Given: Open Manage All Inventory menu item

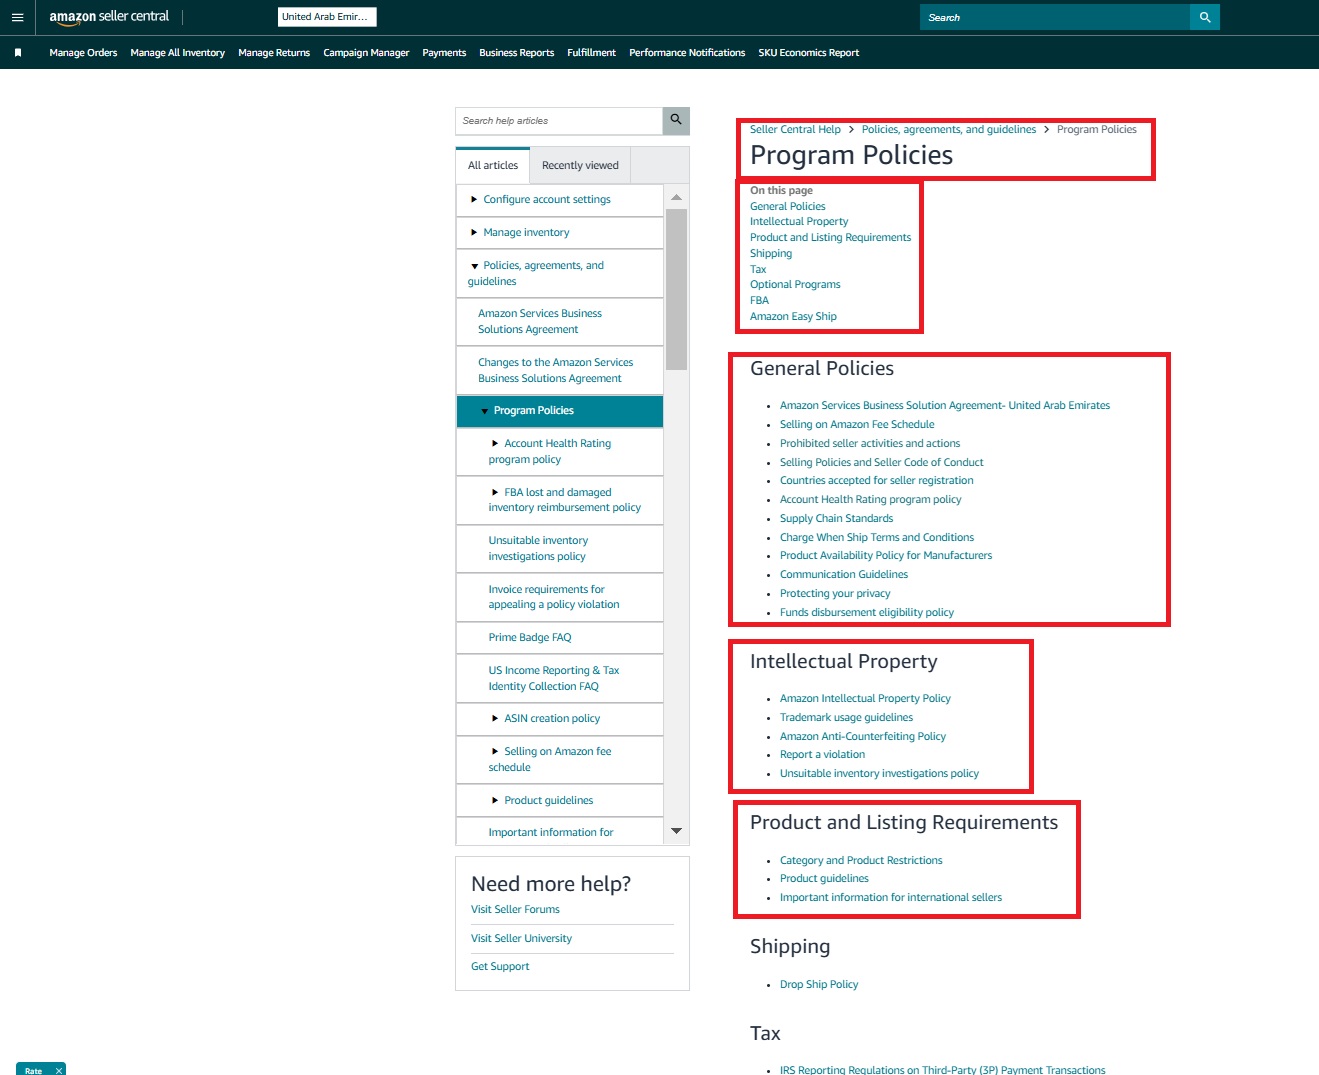Looking at the screenshot, I should point(177,53).
